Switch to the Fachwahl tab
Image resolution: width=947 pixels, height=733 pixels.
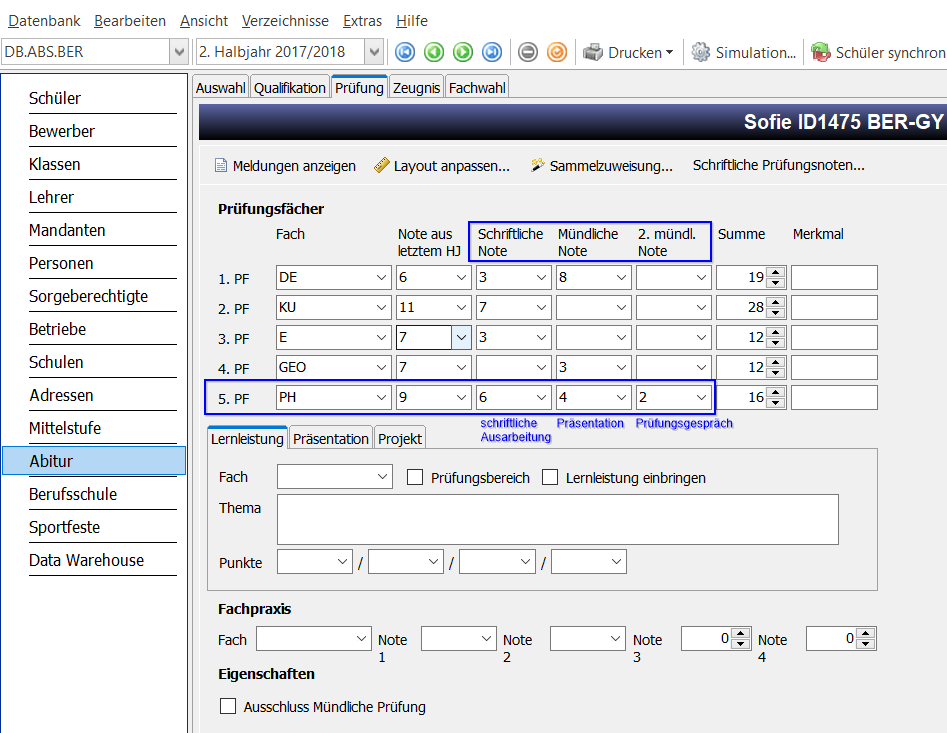477,88
